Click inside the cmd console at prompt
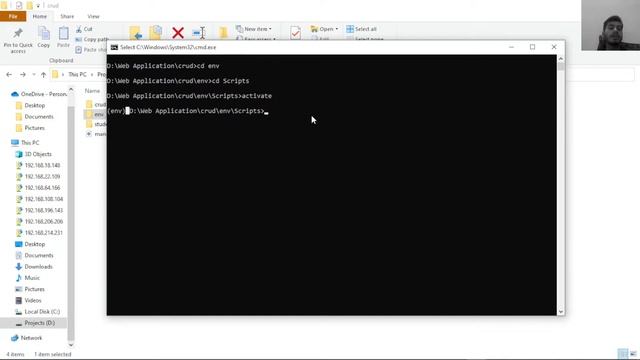640x360 pixels. (x=266, y=111)
